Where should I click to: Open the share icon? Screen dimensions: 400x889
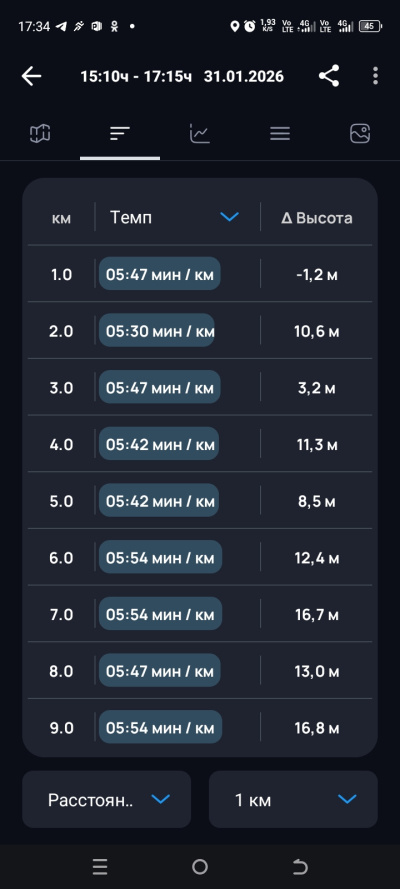point(329,76)
